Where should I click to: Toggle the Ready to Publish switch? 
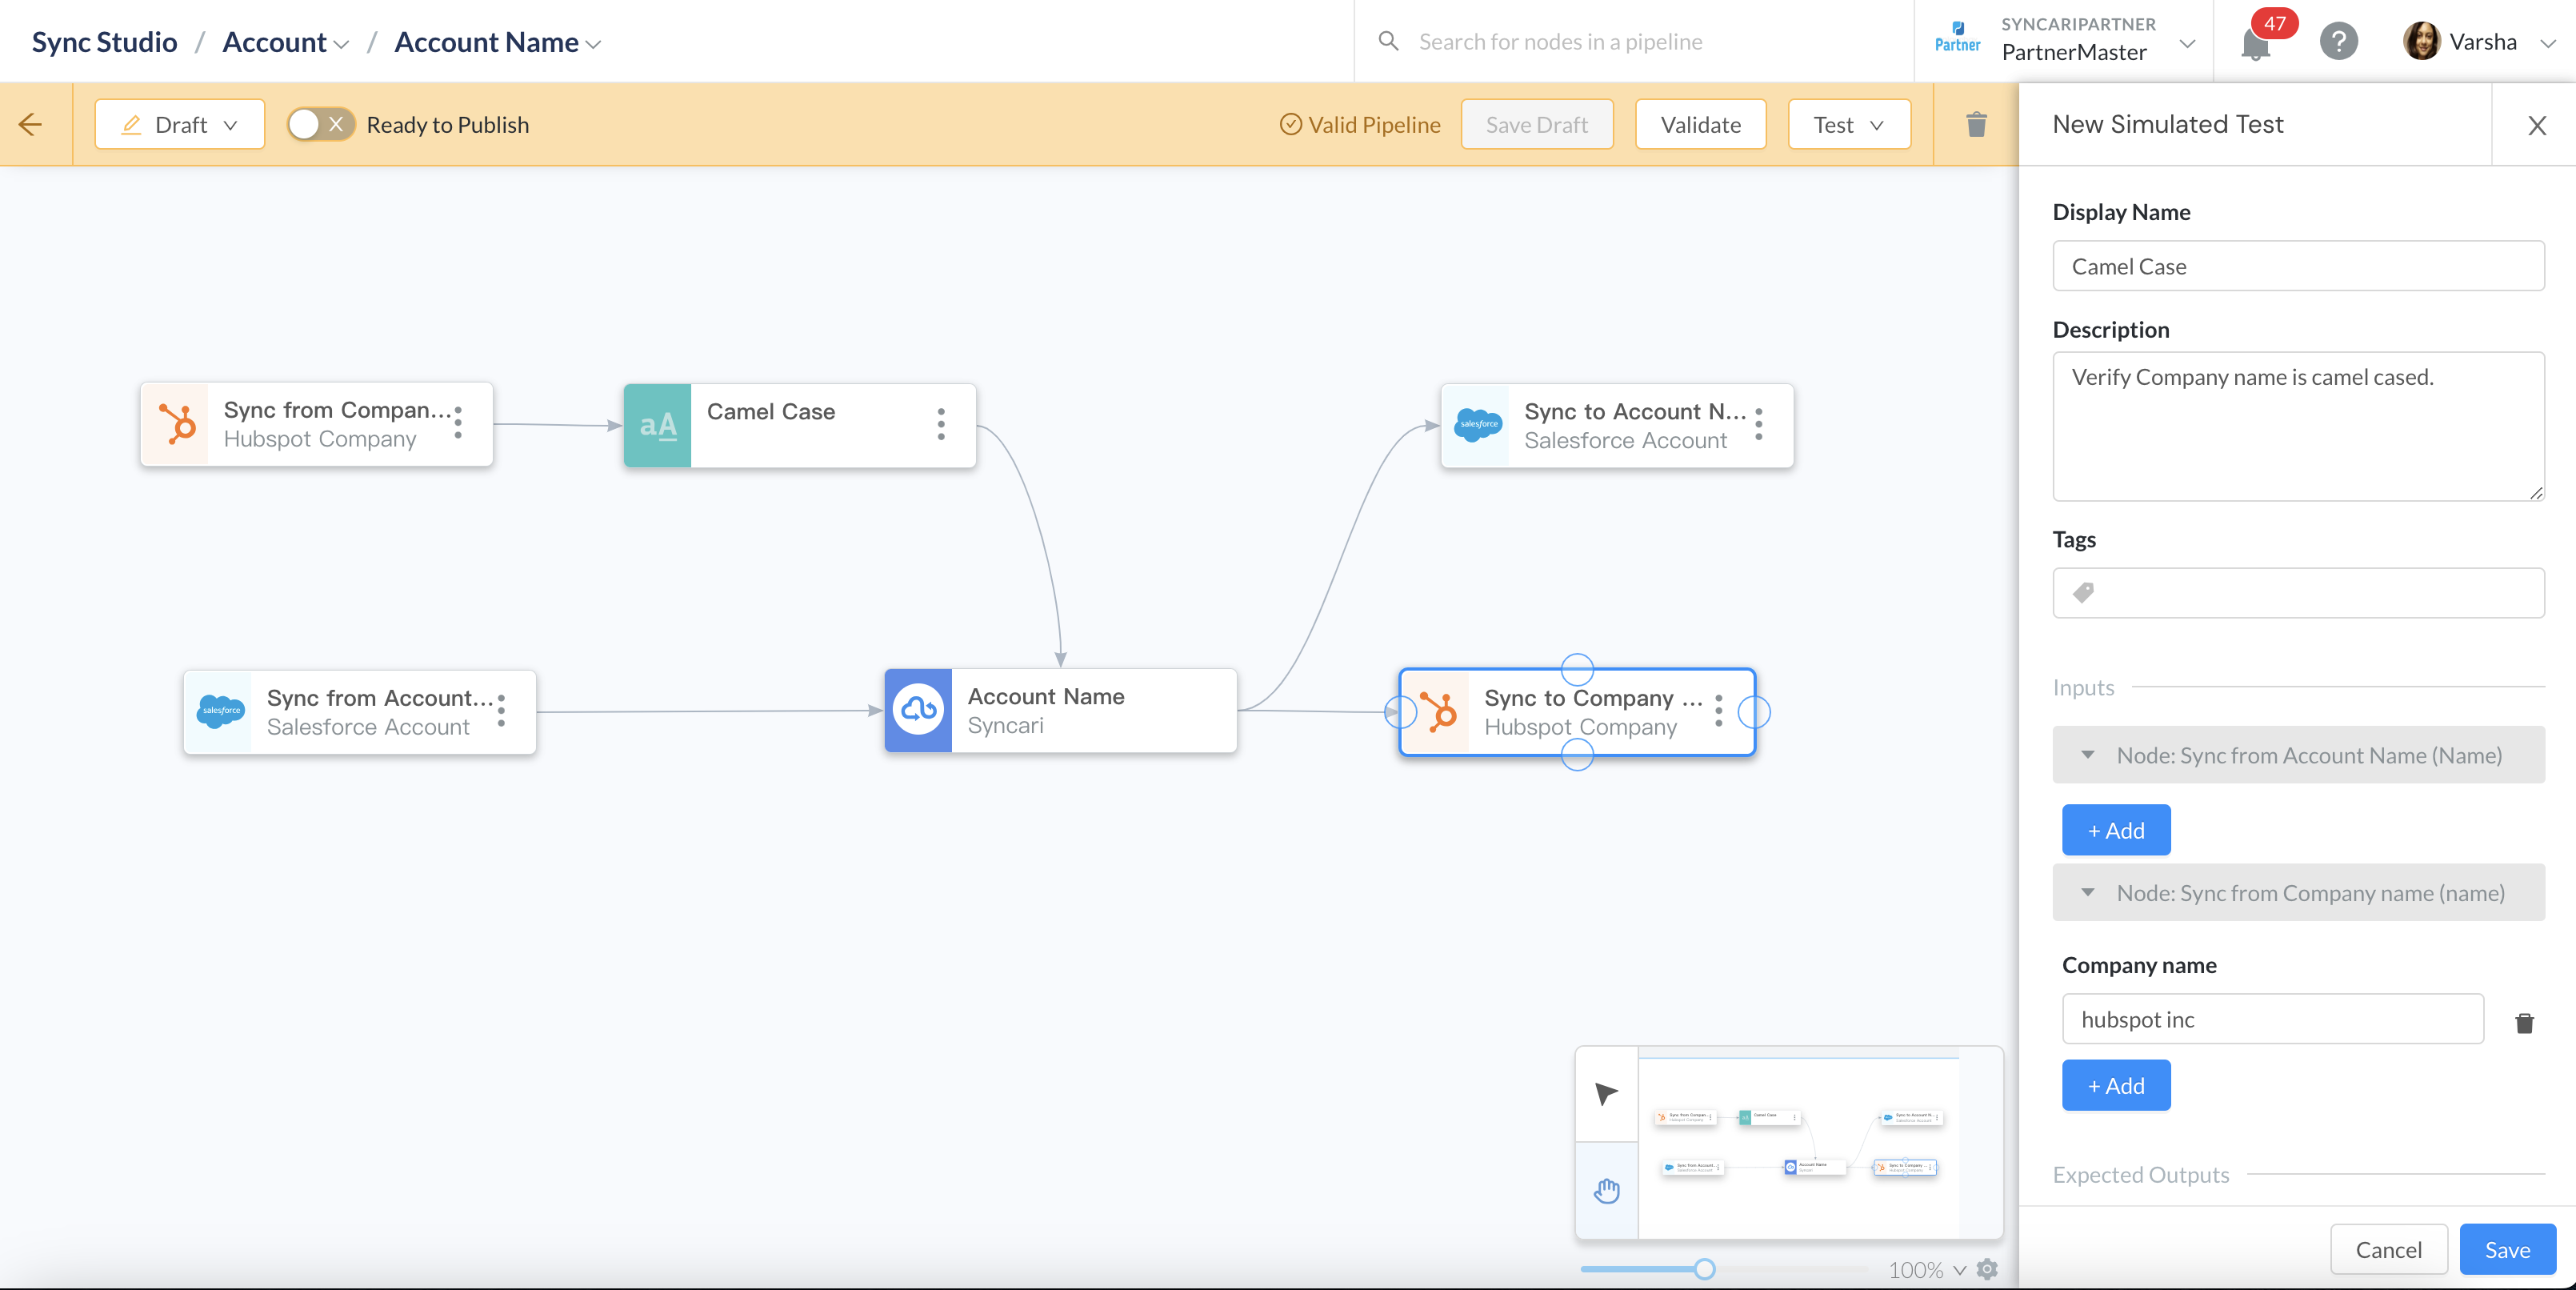320,125
